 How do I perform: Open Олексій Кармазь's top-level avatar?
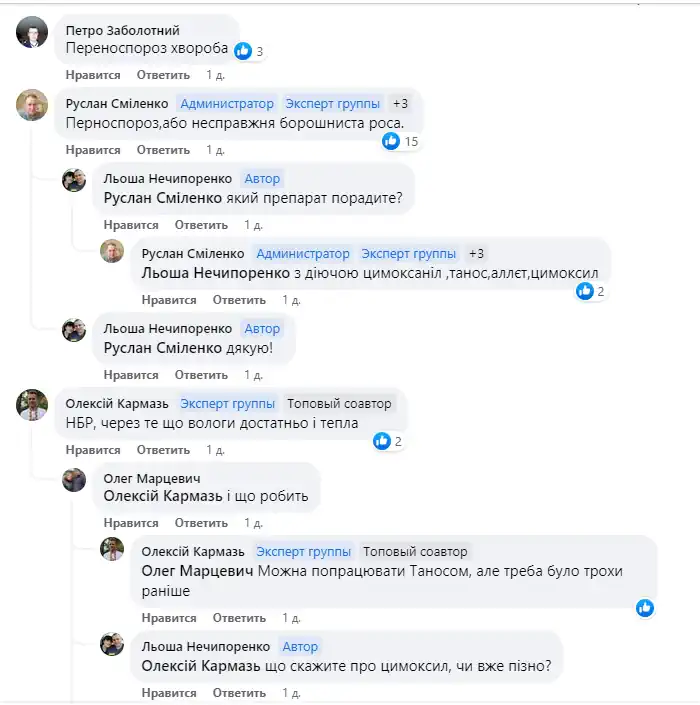(32, 405)
